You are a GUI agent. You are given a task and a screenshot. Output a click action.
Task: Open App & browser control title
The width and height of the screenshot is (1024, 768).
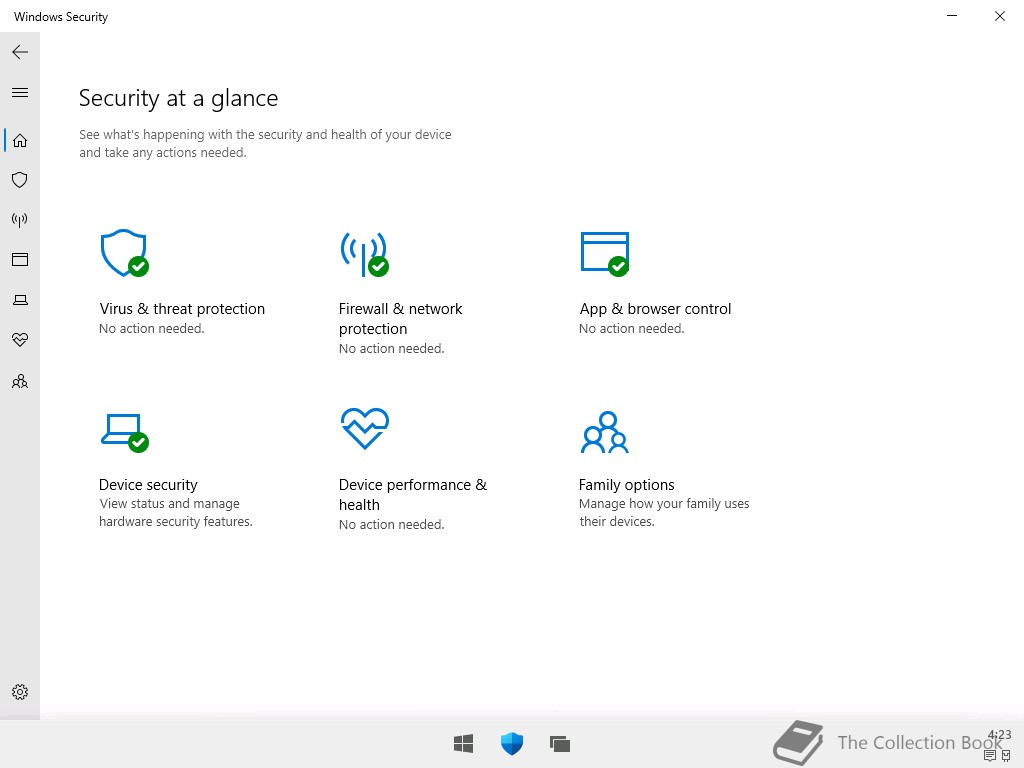click(x=655, y=309)
